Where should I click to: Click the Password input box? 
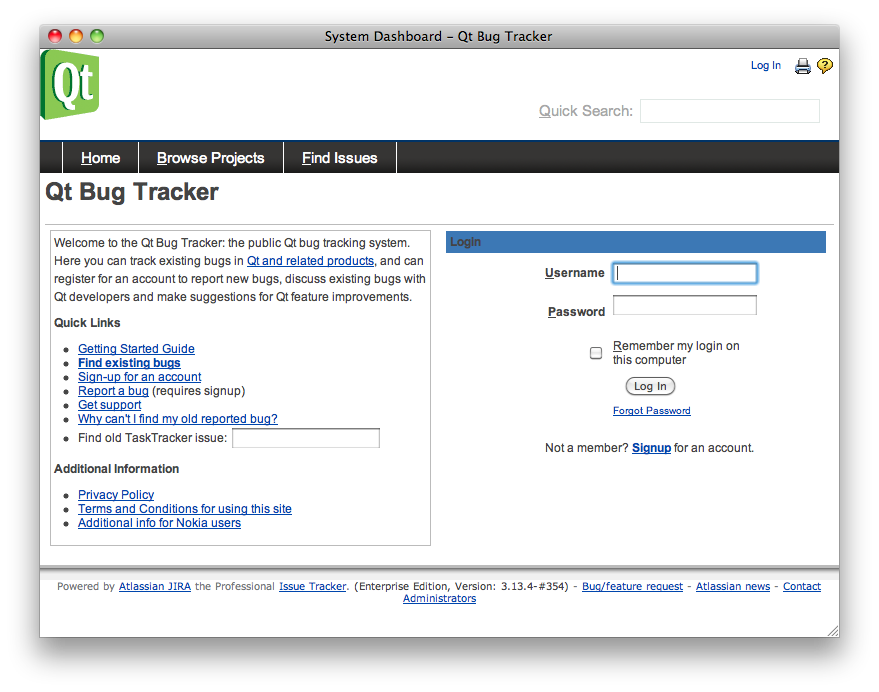(685, 306)
